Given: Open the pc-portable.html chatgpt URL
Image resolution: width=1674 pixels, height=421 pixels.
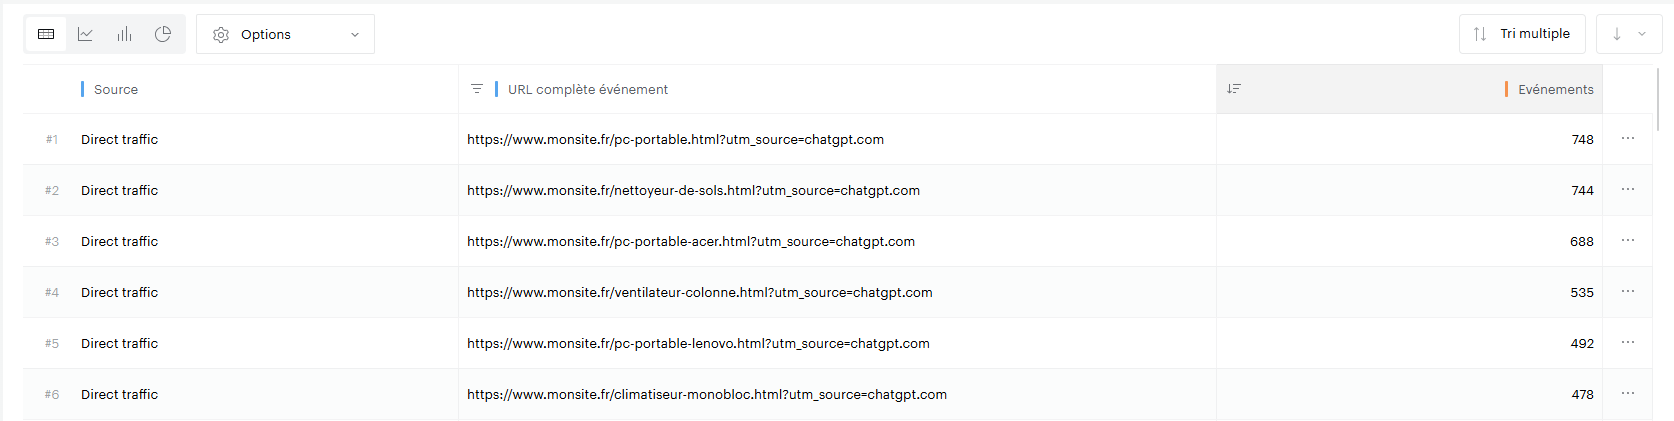Looking at the screenshot, I should coord(675,139).
